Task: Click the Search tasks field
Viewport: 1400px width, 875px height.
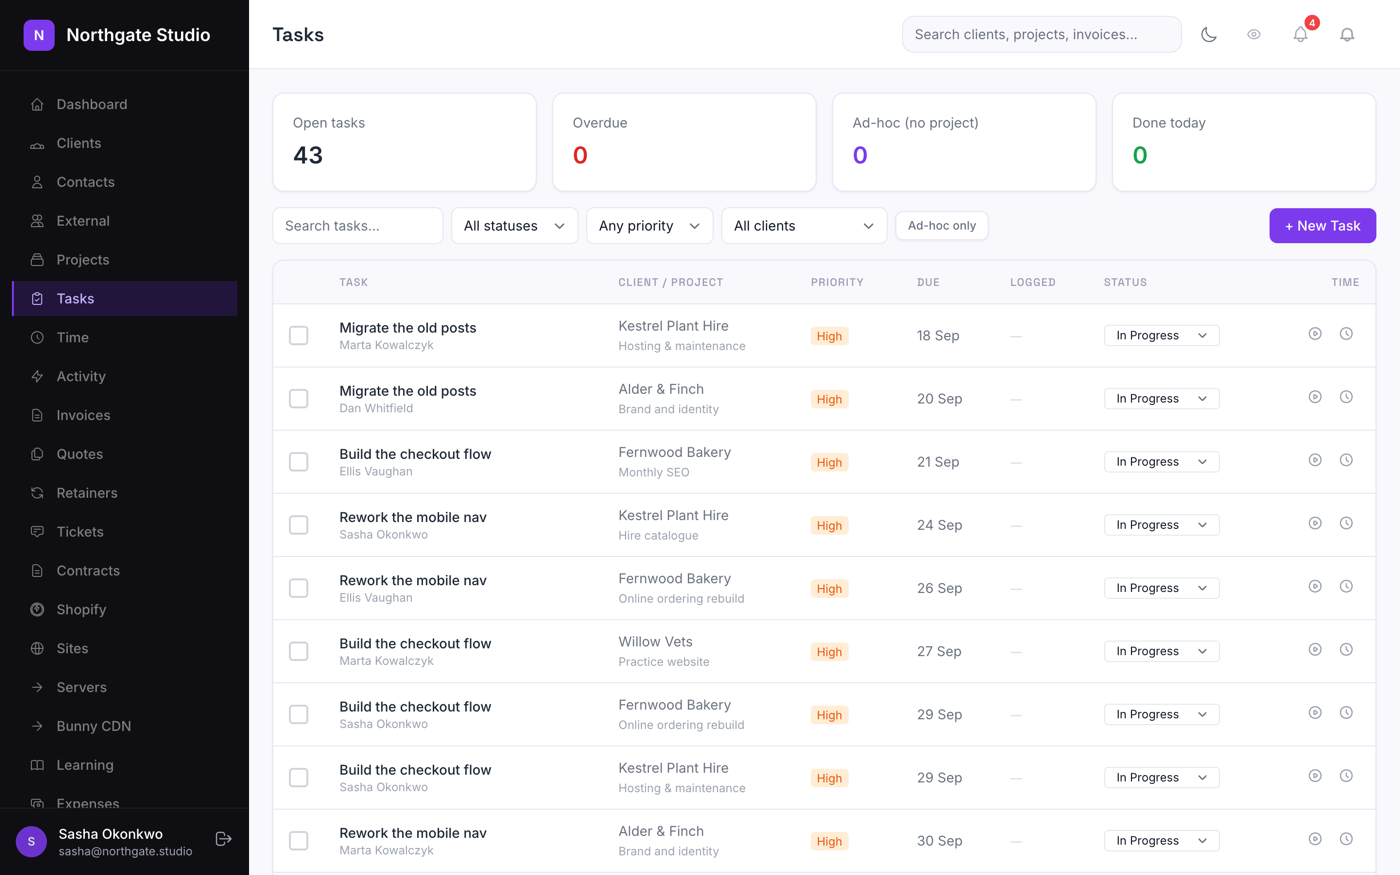Action: (x=358, y=226)
